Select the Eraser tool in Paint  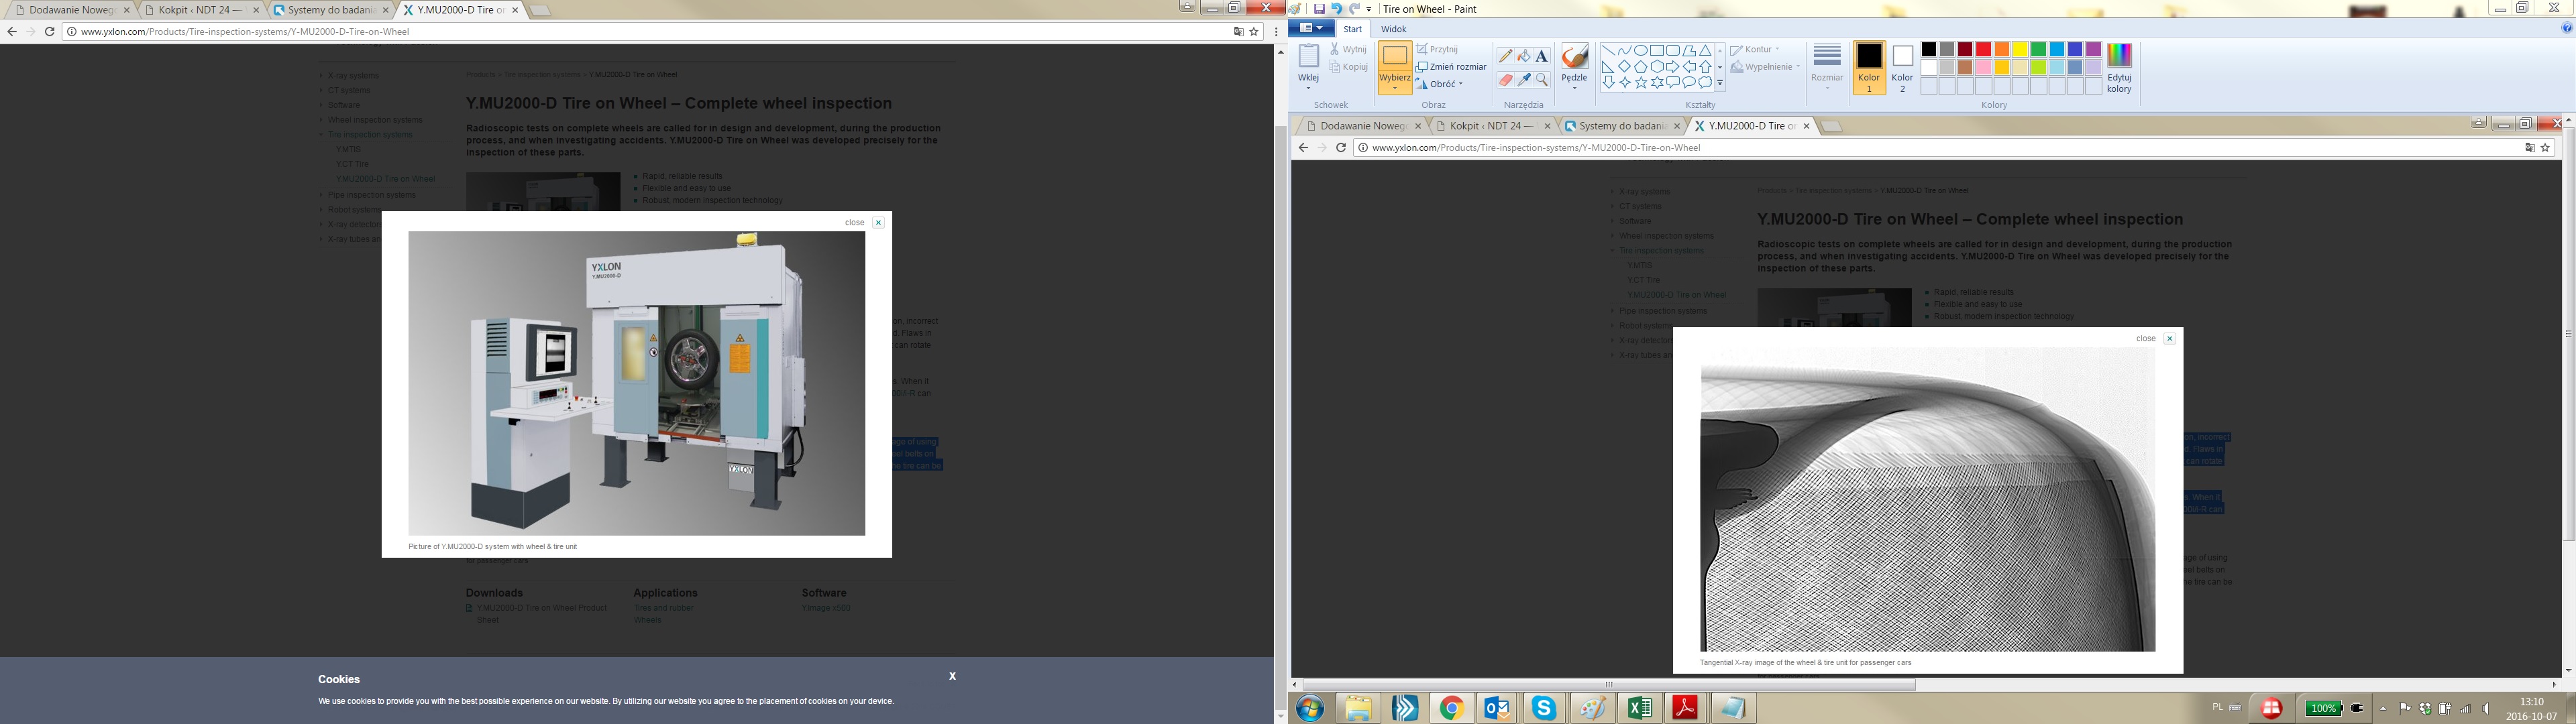[1505, 79]
